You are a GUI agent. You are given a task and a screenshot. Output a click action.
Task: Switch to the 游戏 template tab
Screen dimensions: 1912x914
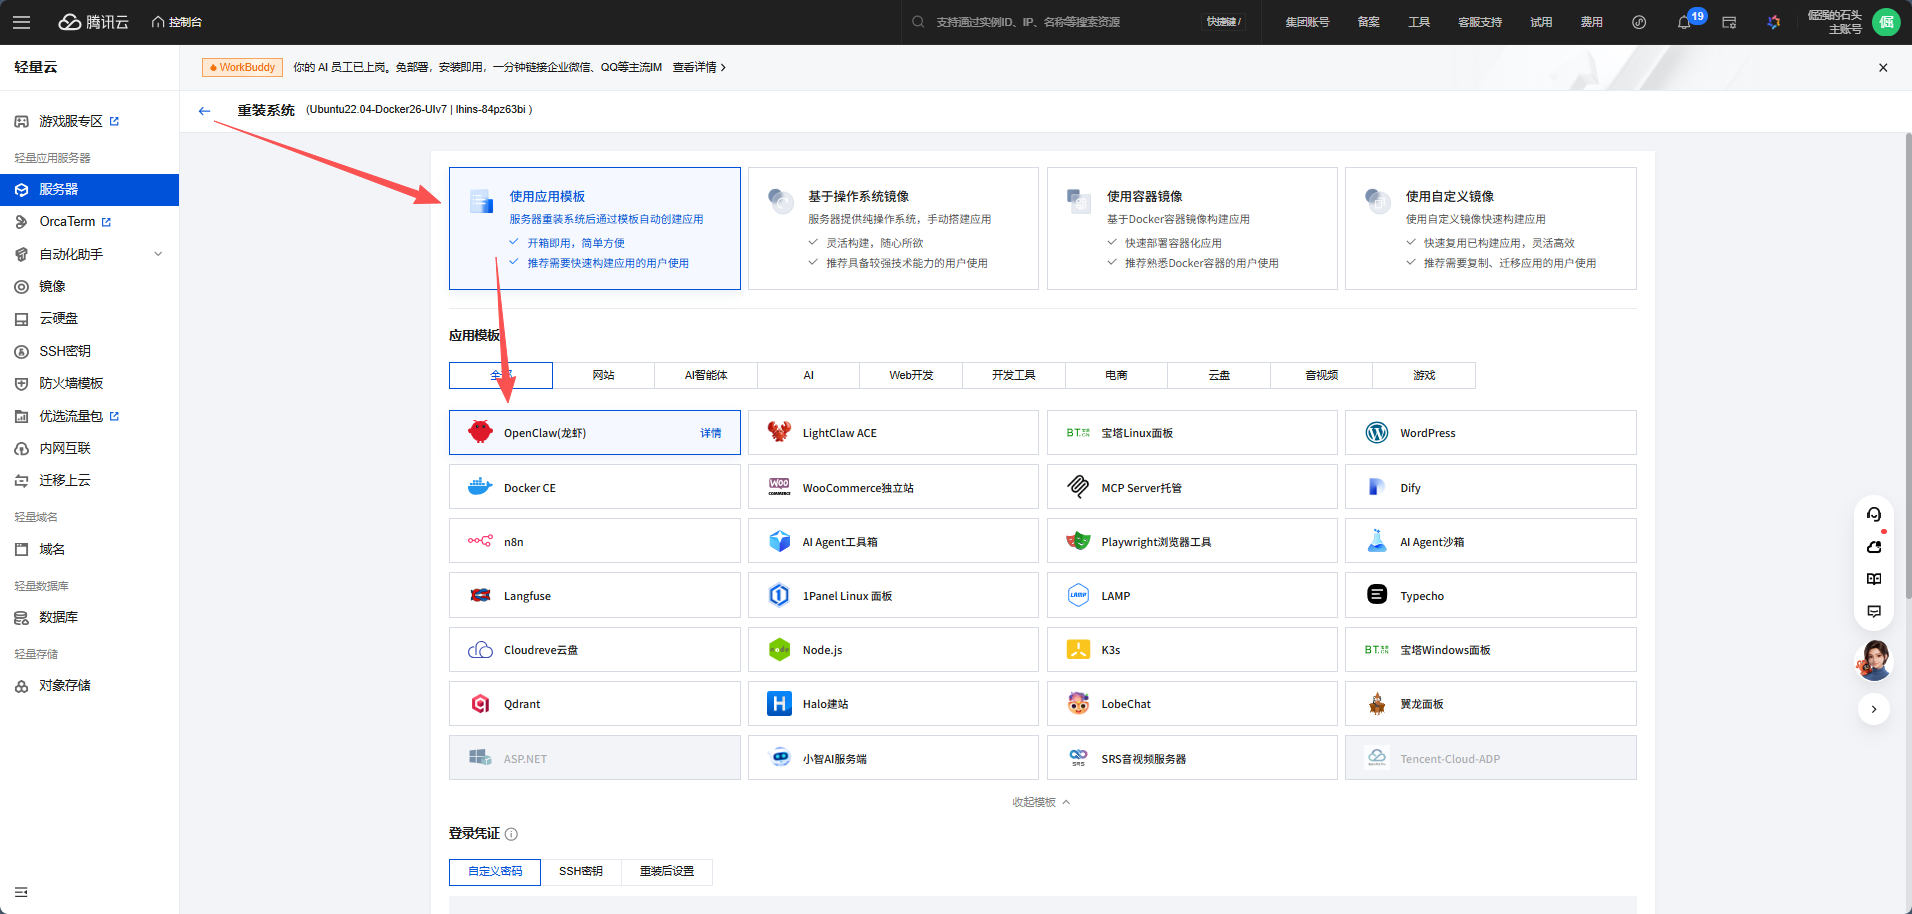pos(1424,375)
